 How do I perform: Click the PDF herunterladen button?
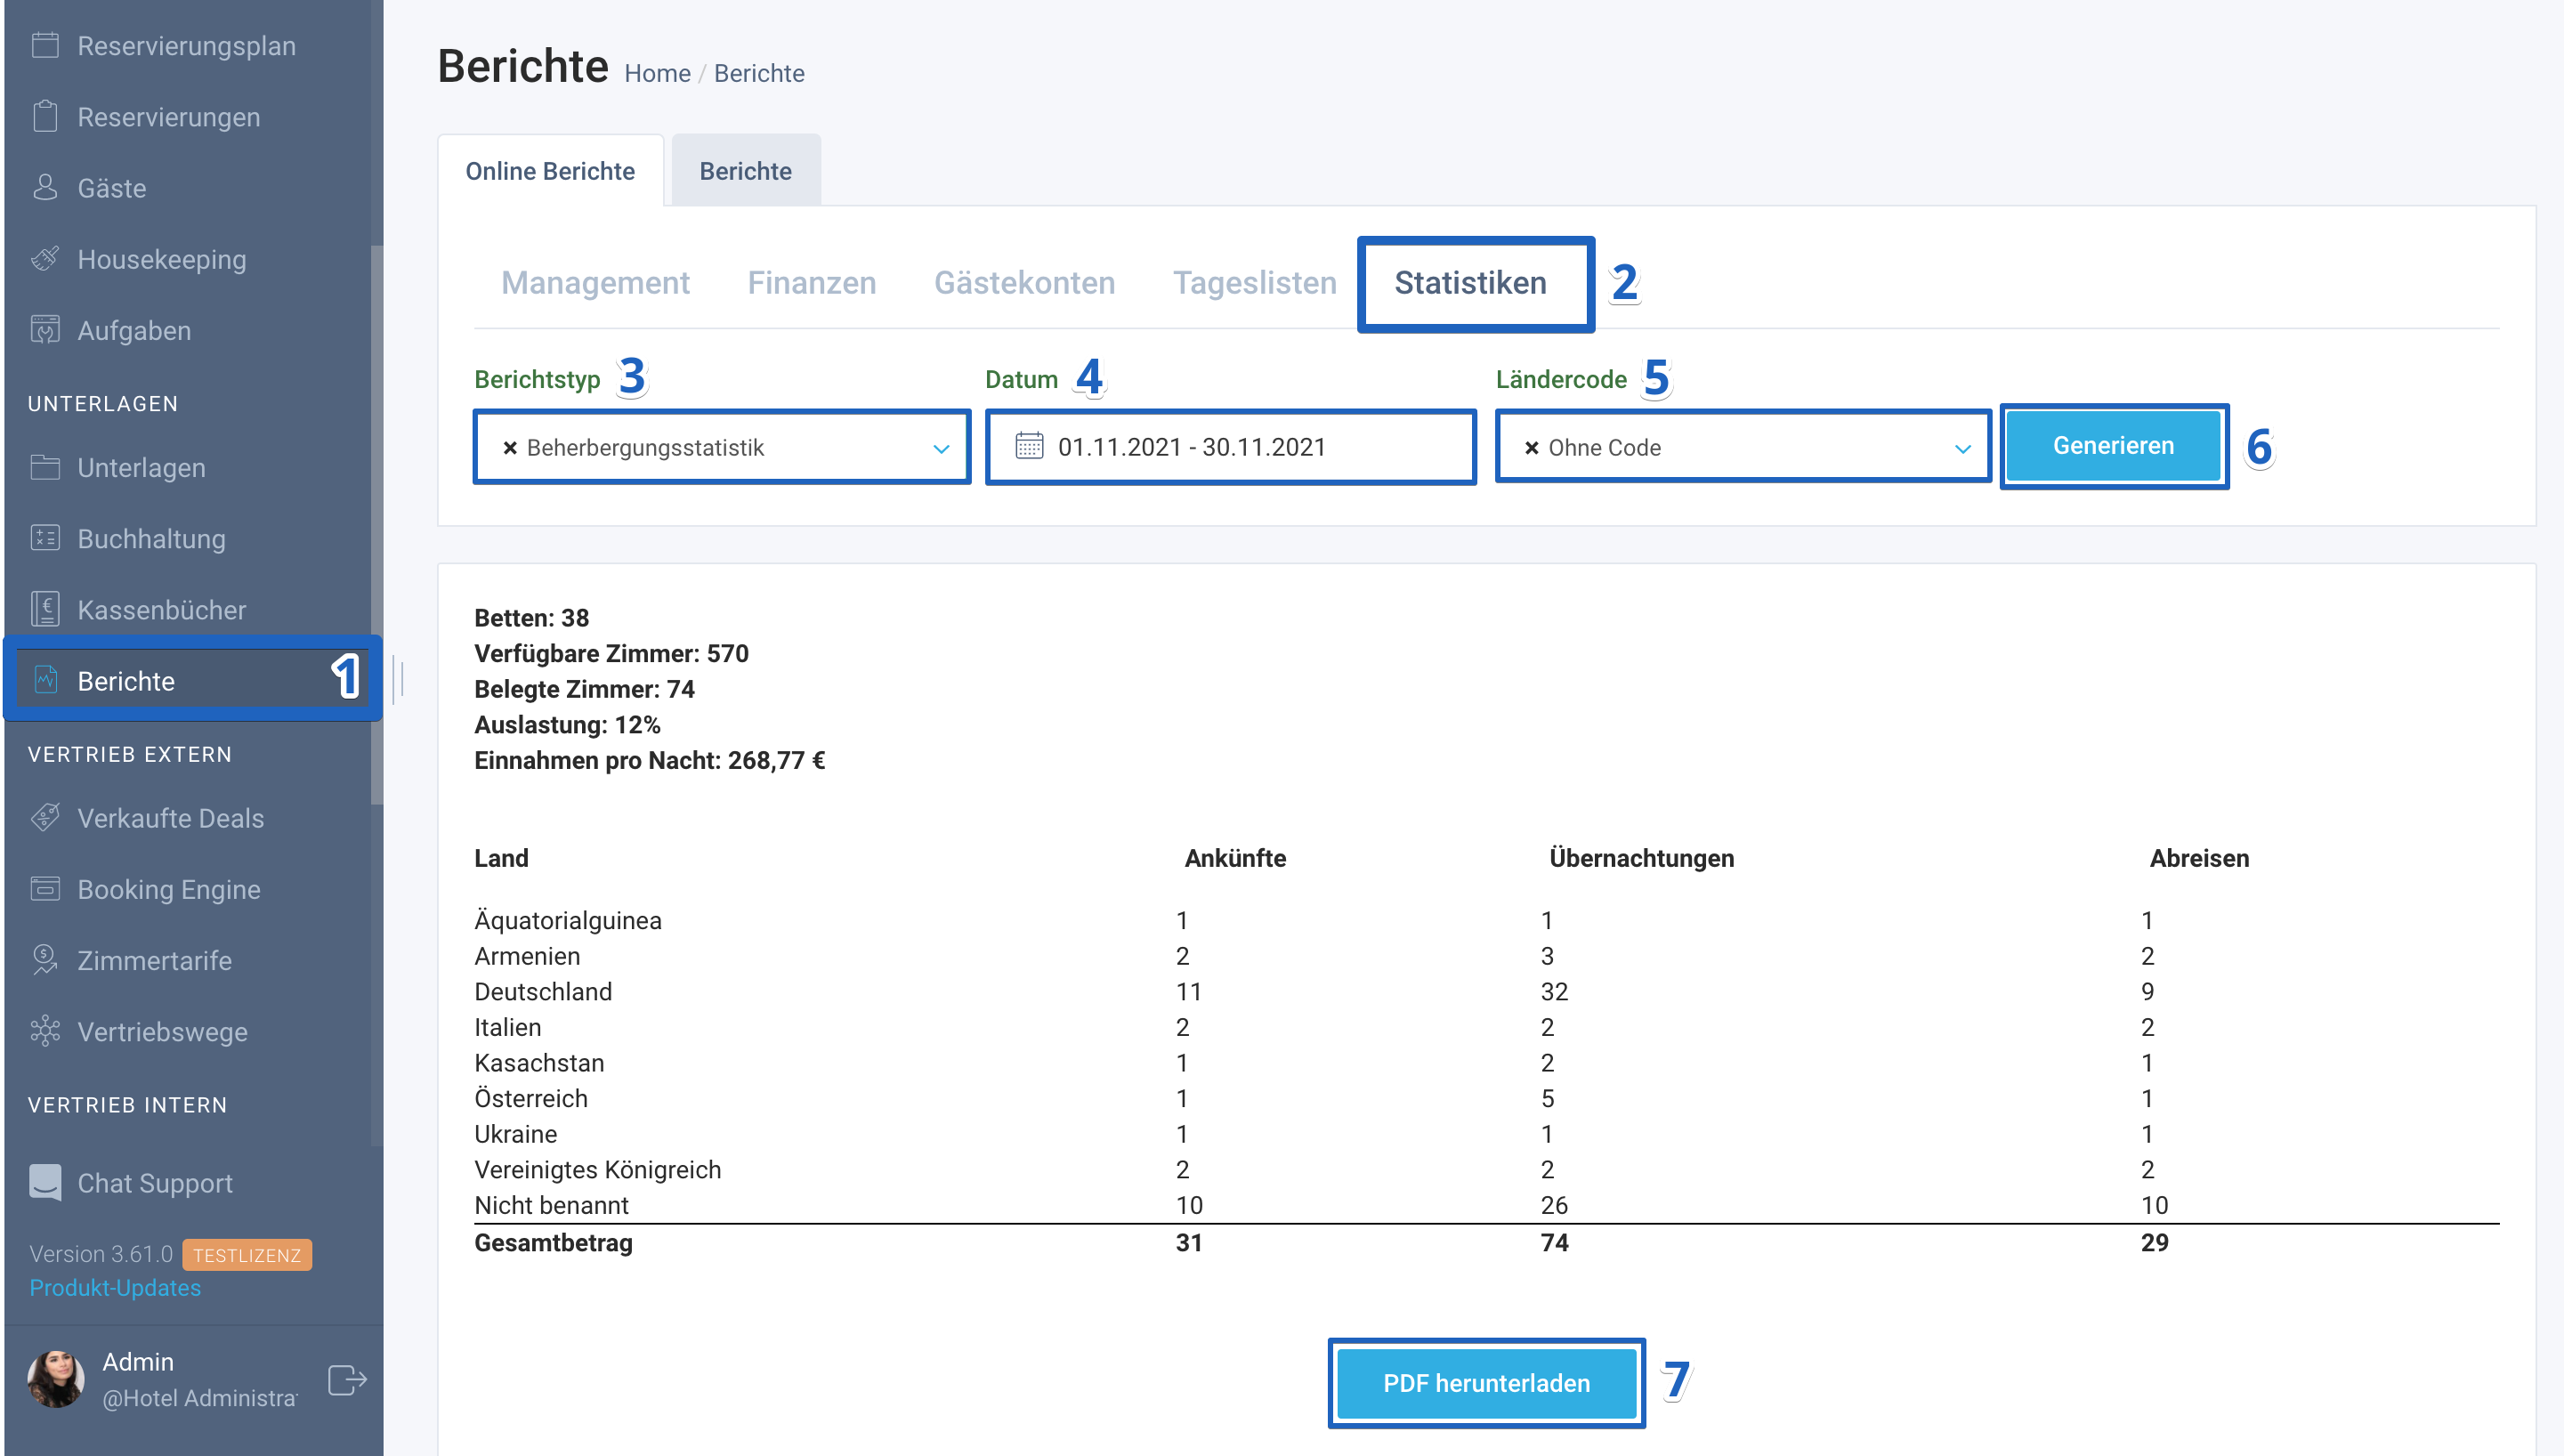[x=1486, y=1383]
